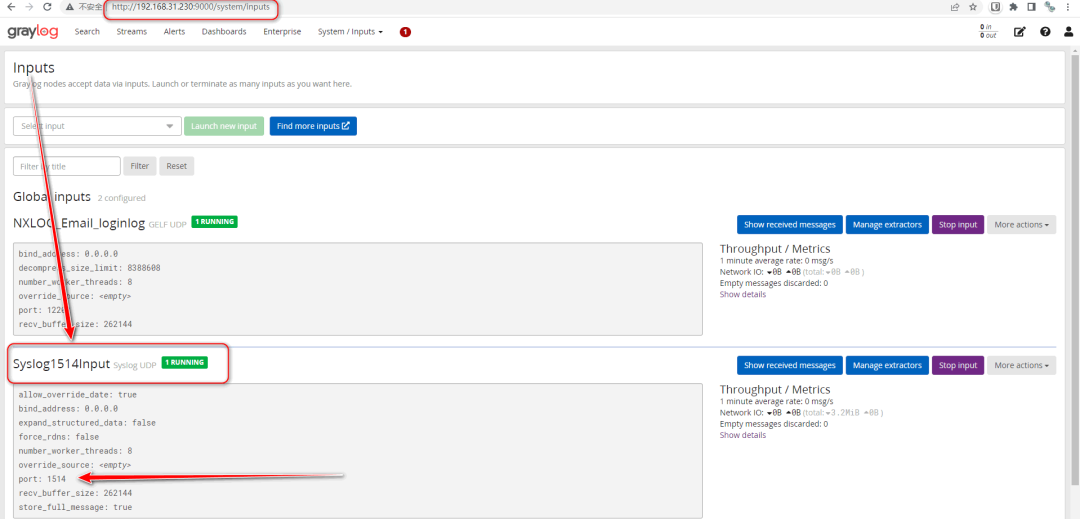Show received messages for NXLOG_Email_loginlog
This screenshot has width=1080, height=519.
click(x=790, y=224)
